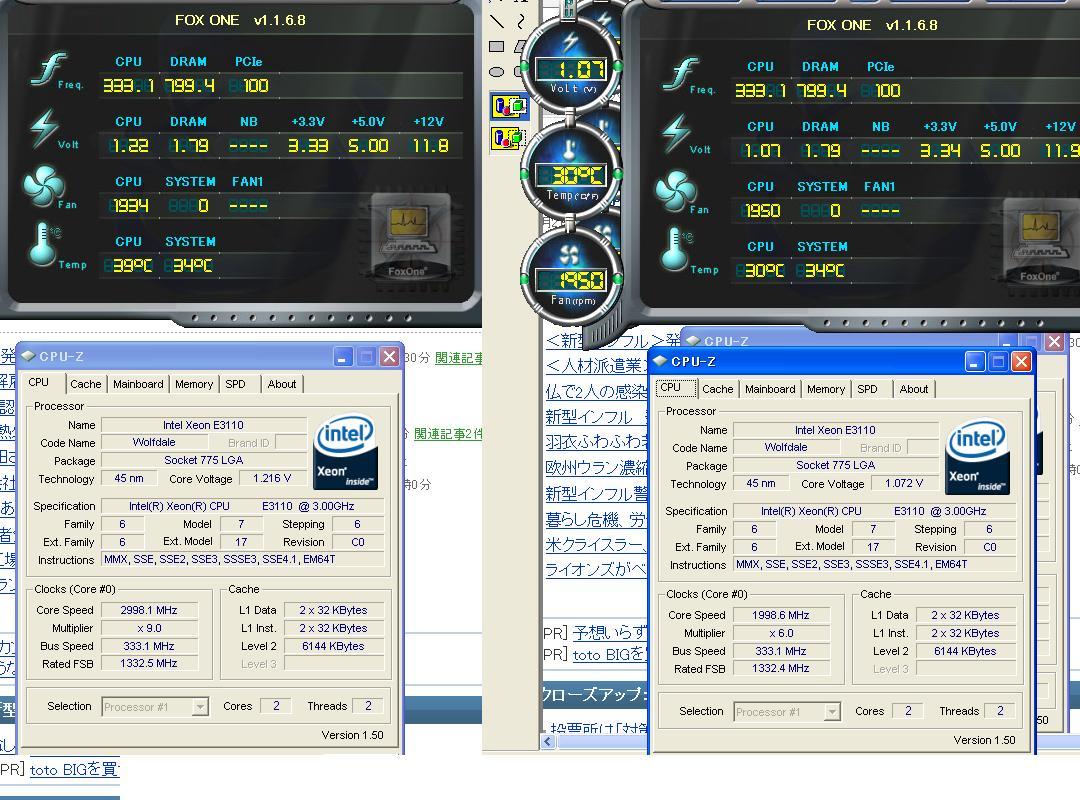Open the 仏で2人の感染 headline link
Image resolution: width=1080 pixels, height=800 pixels.
pyautogui.click(x=596, y=391)
